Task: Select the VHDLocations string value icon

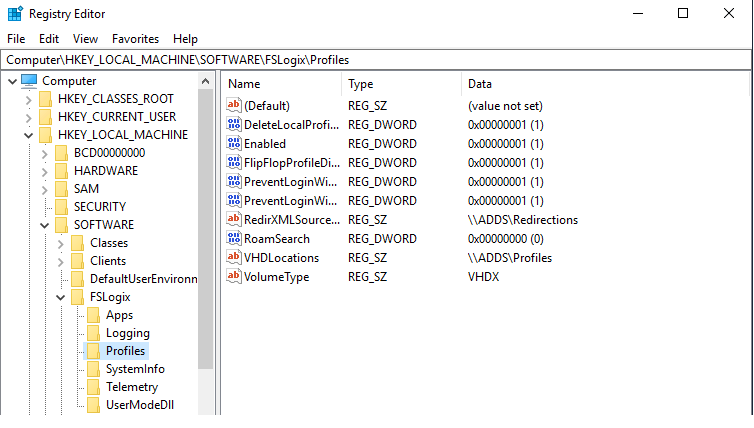Action: [x=234, y=257]
